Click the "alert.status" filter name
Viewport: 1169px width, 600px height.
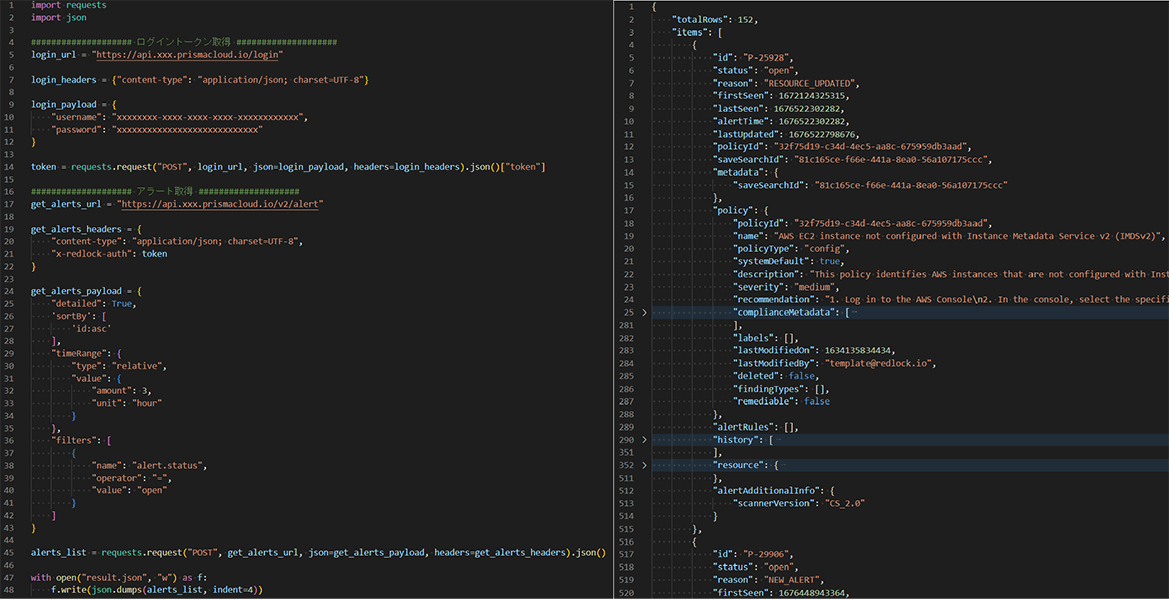tap(168, 464)
